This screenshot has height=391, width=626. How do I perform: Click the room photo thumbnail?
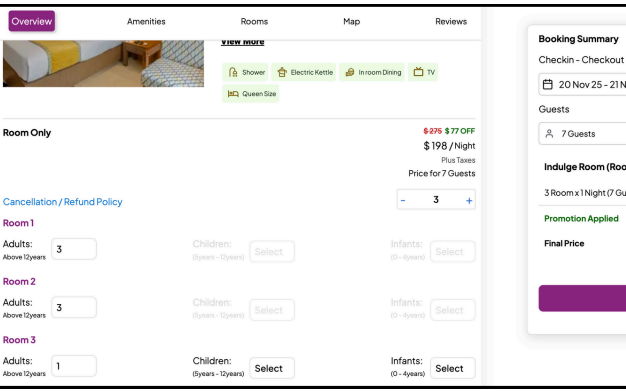[x=103, y=63]
